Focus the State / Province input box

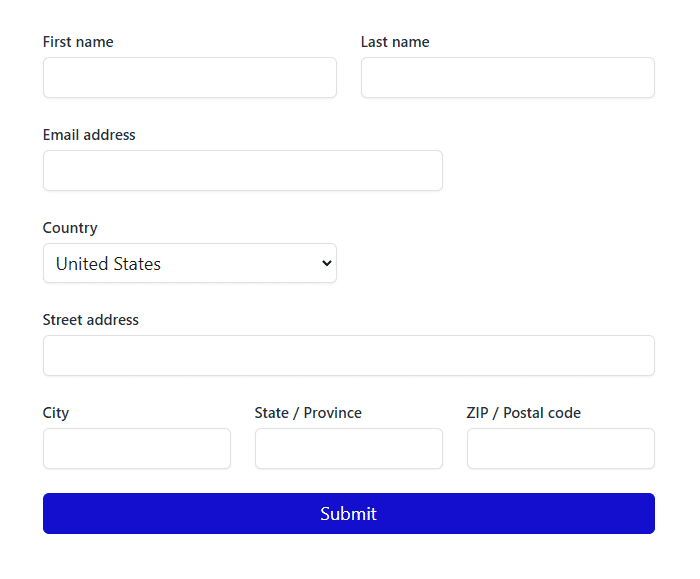(x=348, y=449)
